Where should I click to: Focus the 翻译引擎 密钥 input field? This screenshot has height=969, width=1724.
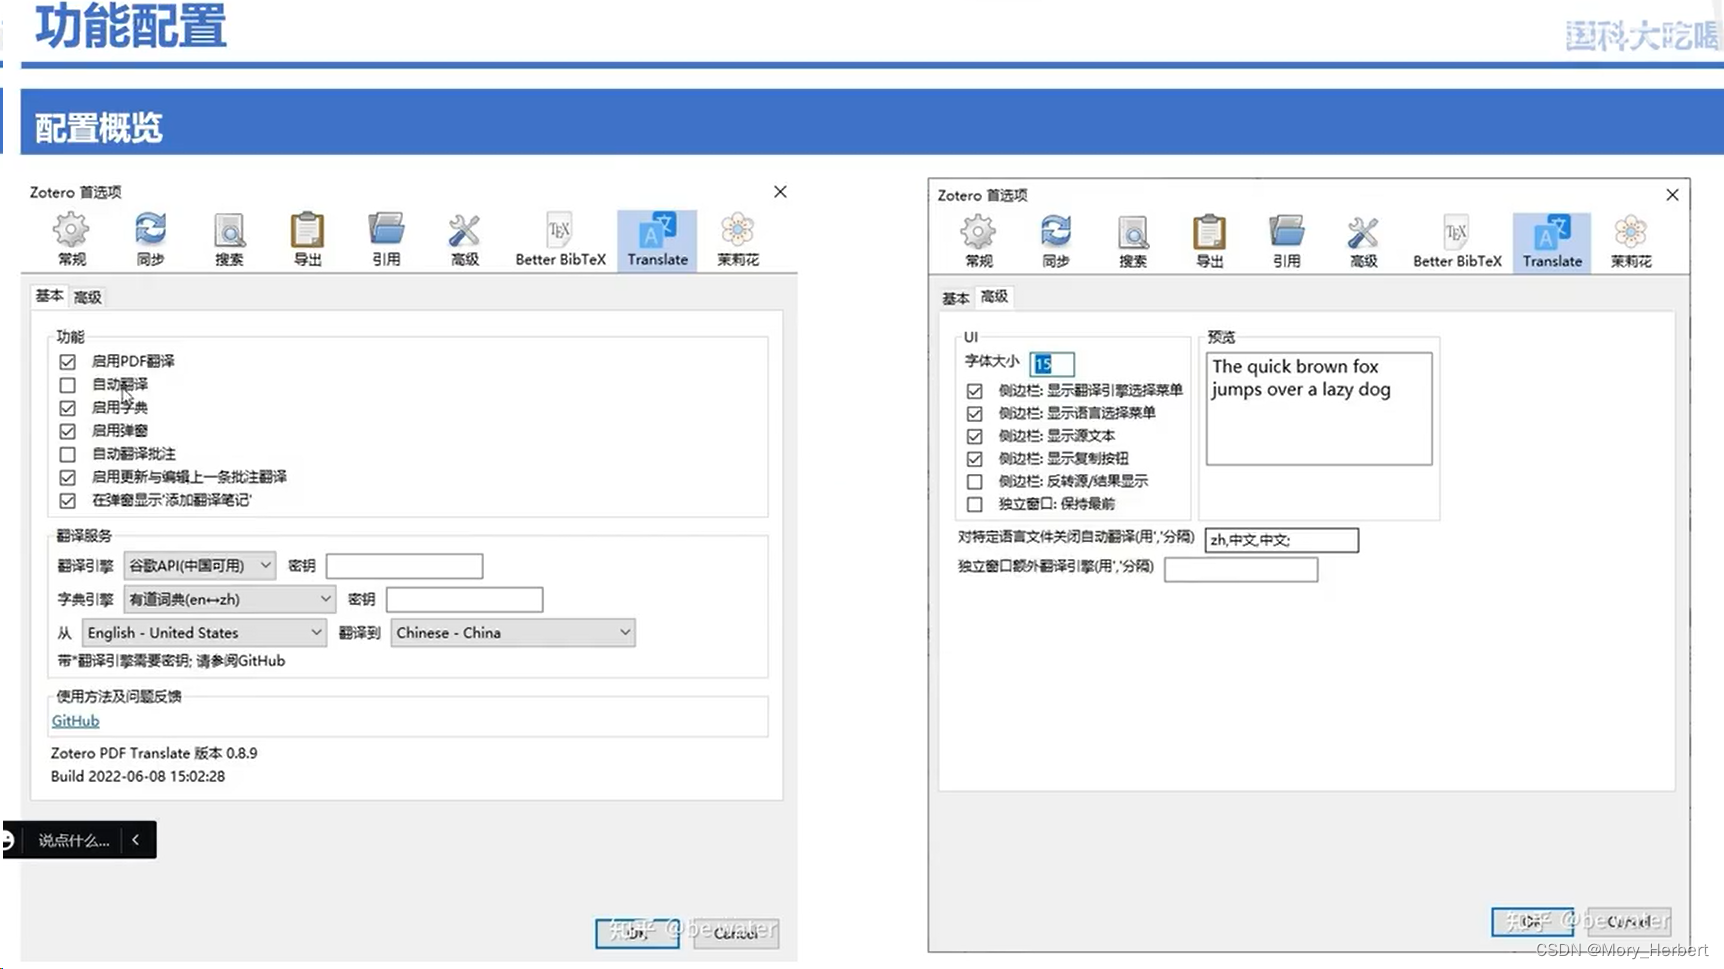(405, 566)
